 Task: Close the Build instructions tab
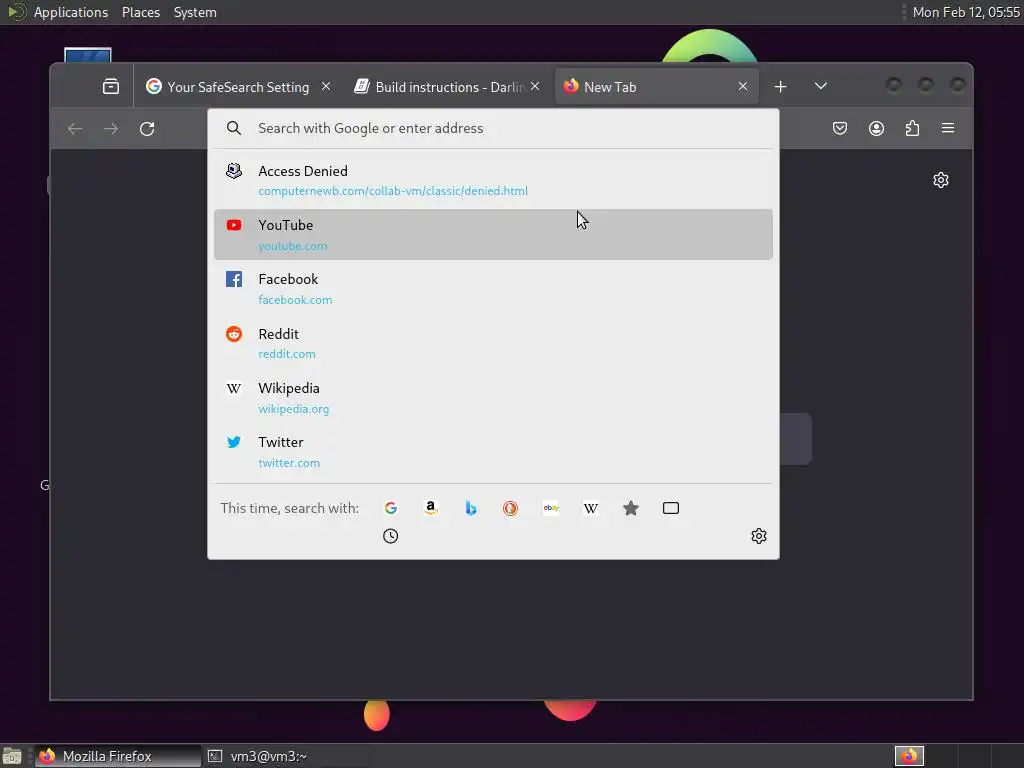point(535,86)
